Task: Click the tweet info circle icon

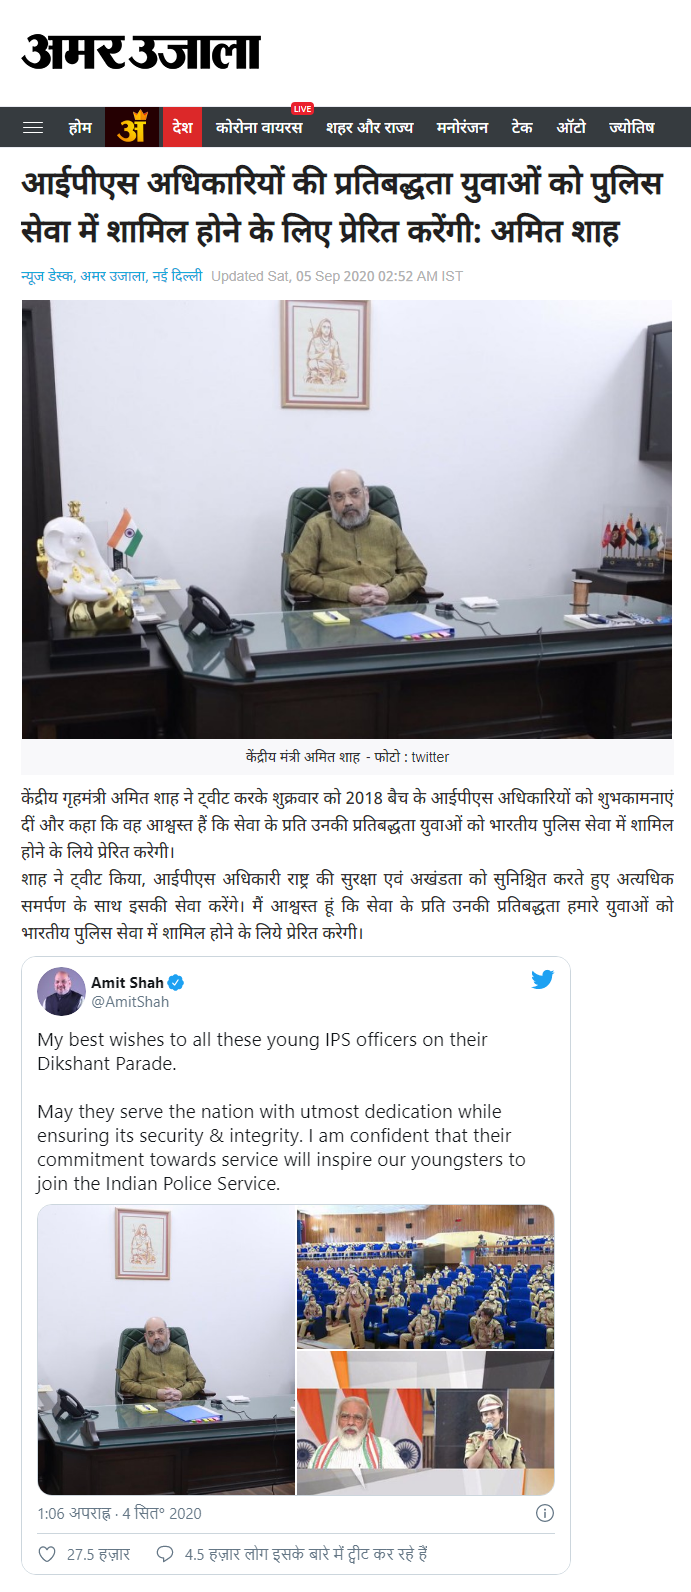Action: [x=545, y=1513]
